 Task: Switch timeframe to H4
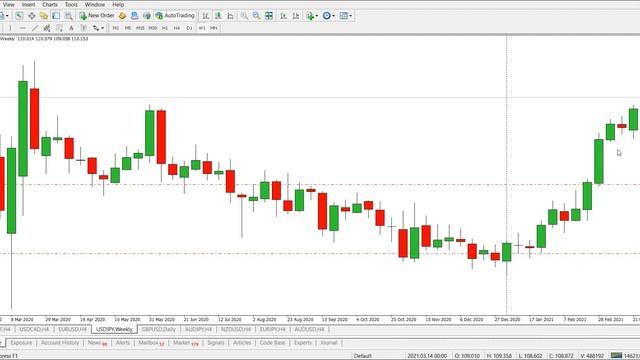pos(177,28)
